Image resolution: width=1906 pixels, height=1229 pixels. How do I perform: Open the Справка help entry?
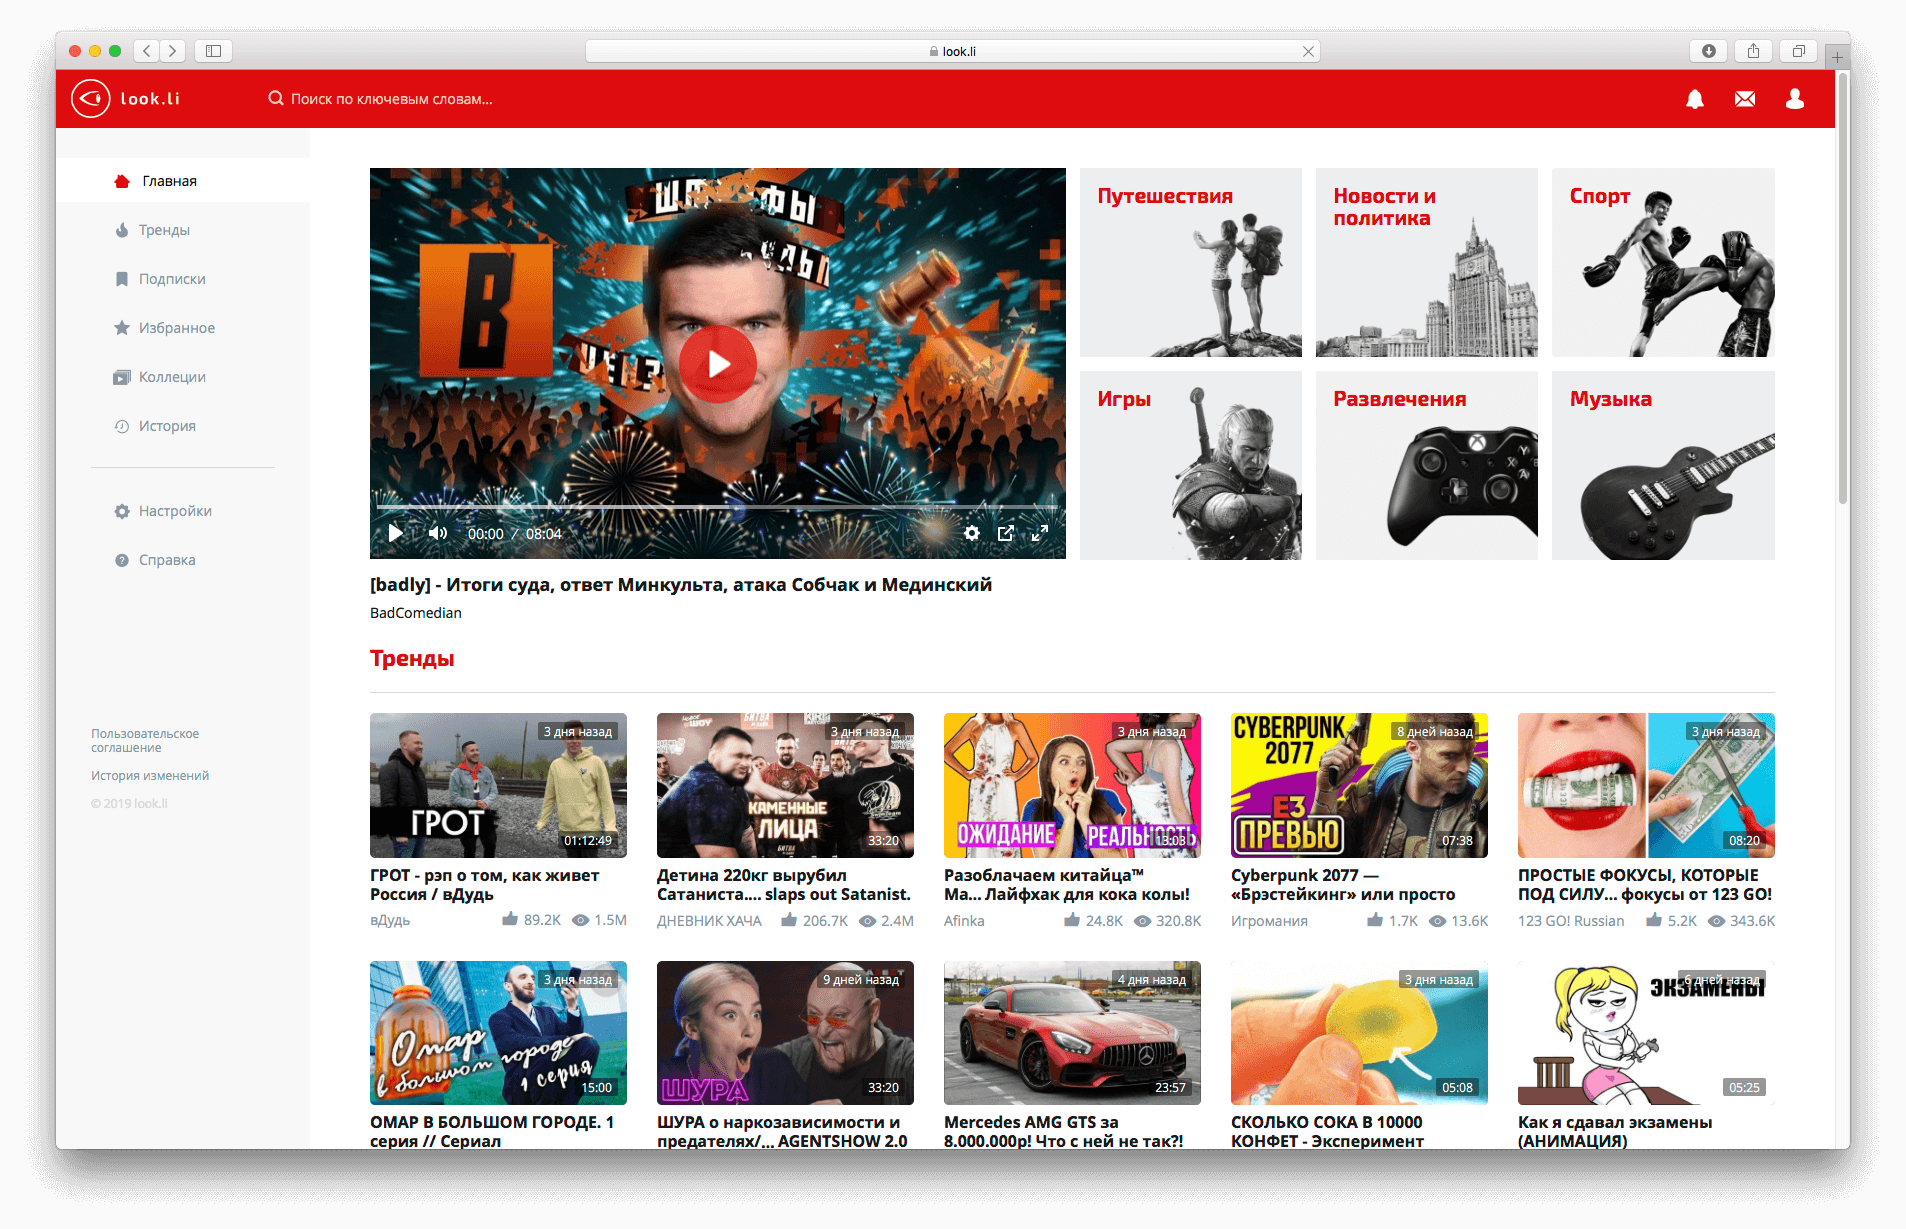click(x=167, y=560)
